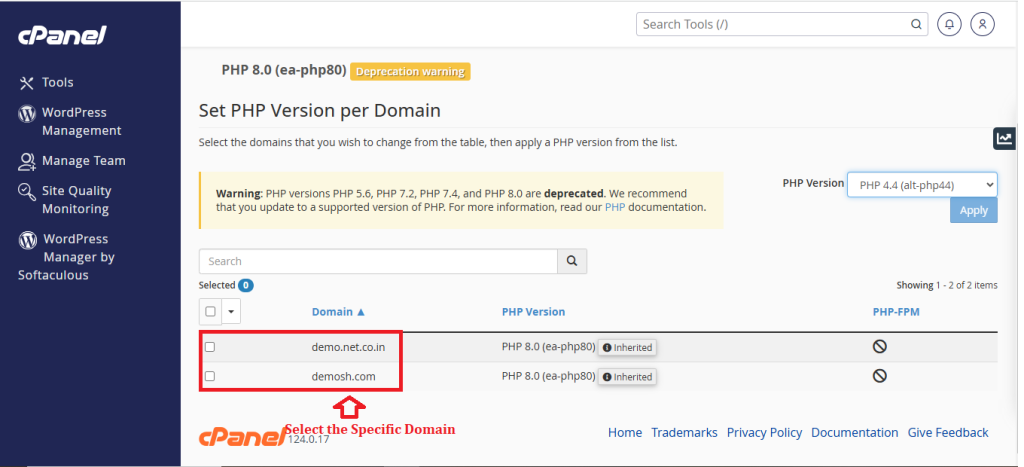The height and width of the screenshot is (467, 1024).
Task: Sort by the Domain column header
Action: pos(338,312)
